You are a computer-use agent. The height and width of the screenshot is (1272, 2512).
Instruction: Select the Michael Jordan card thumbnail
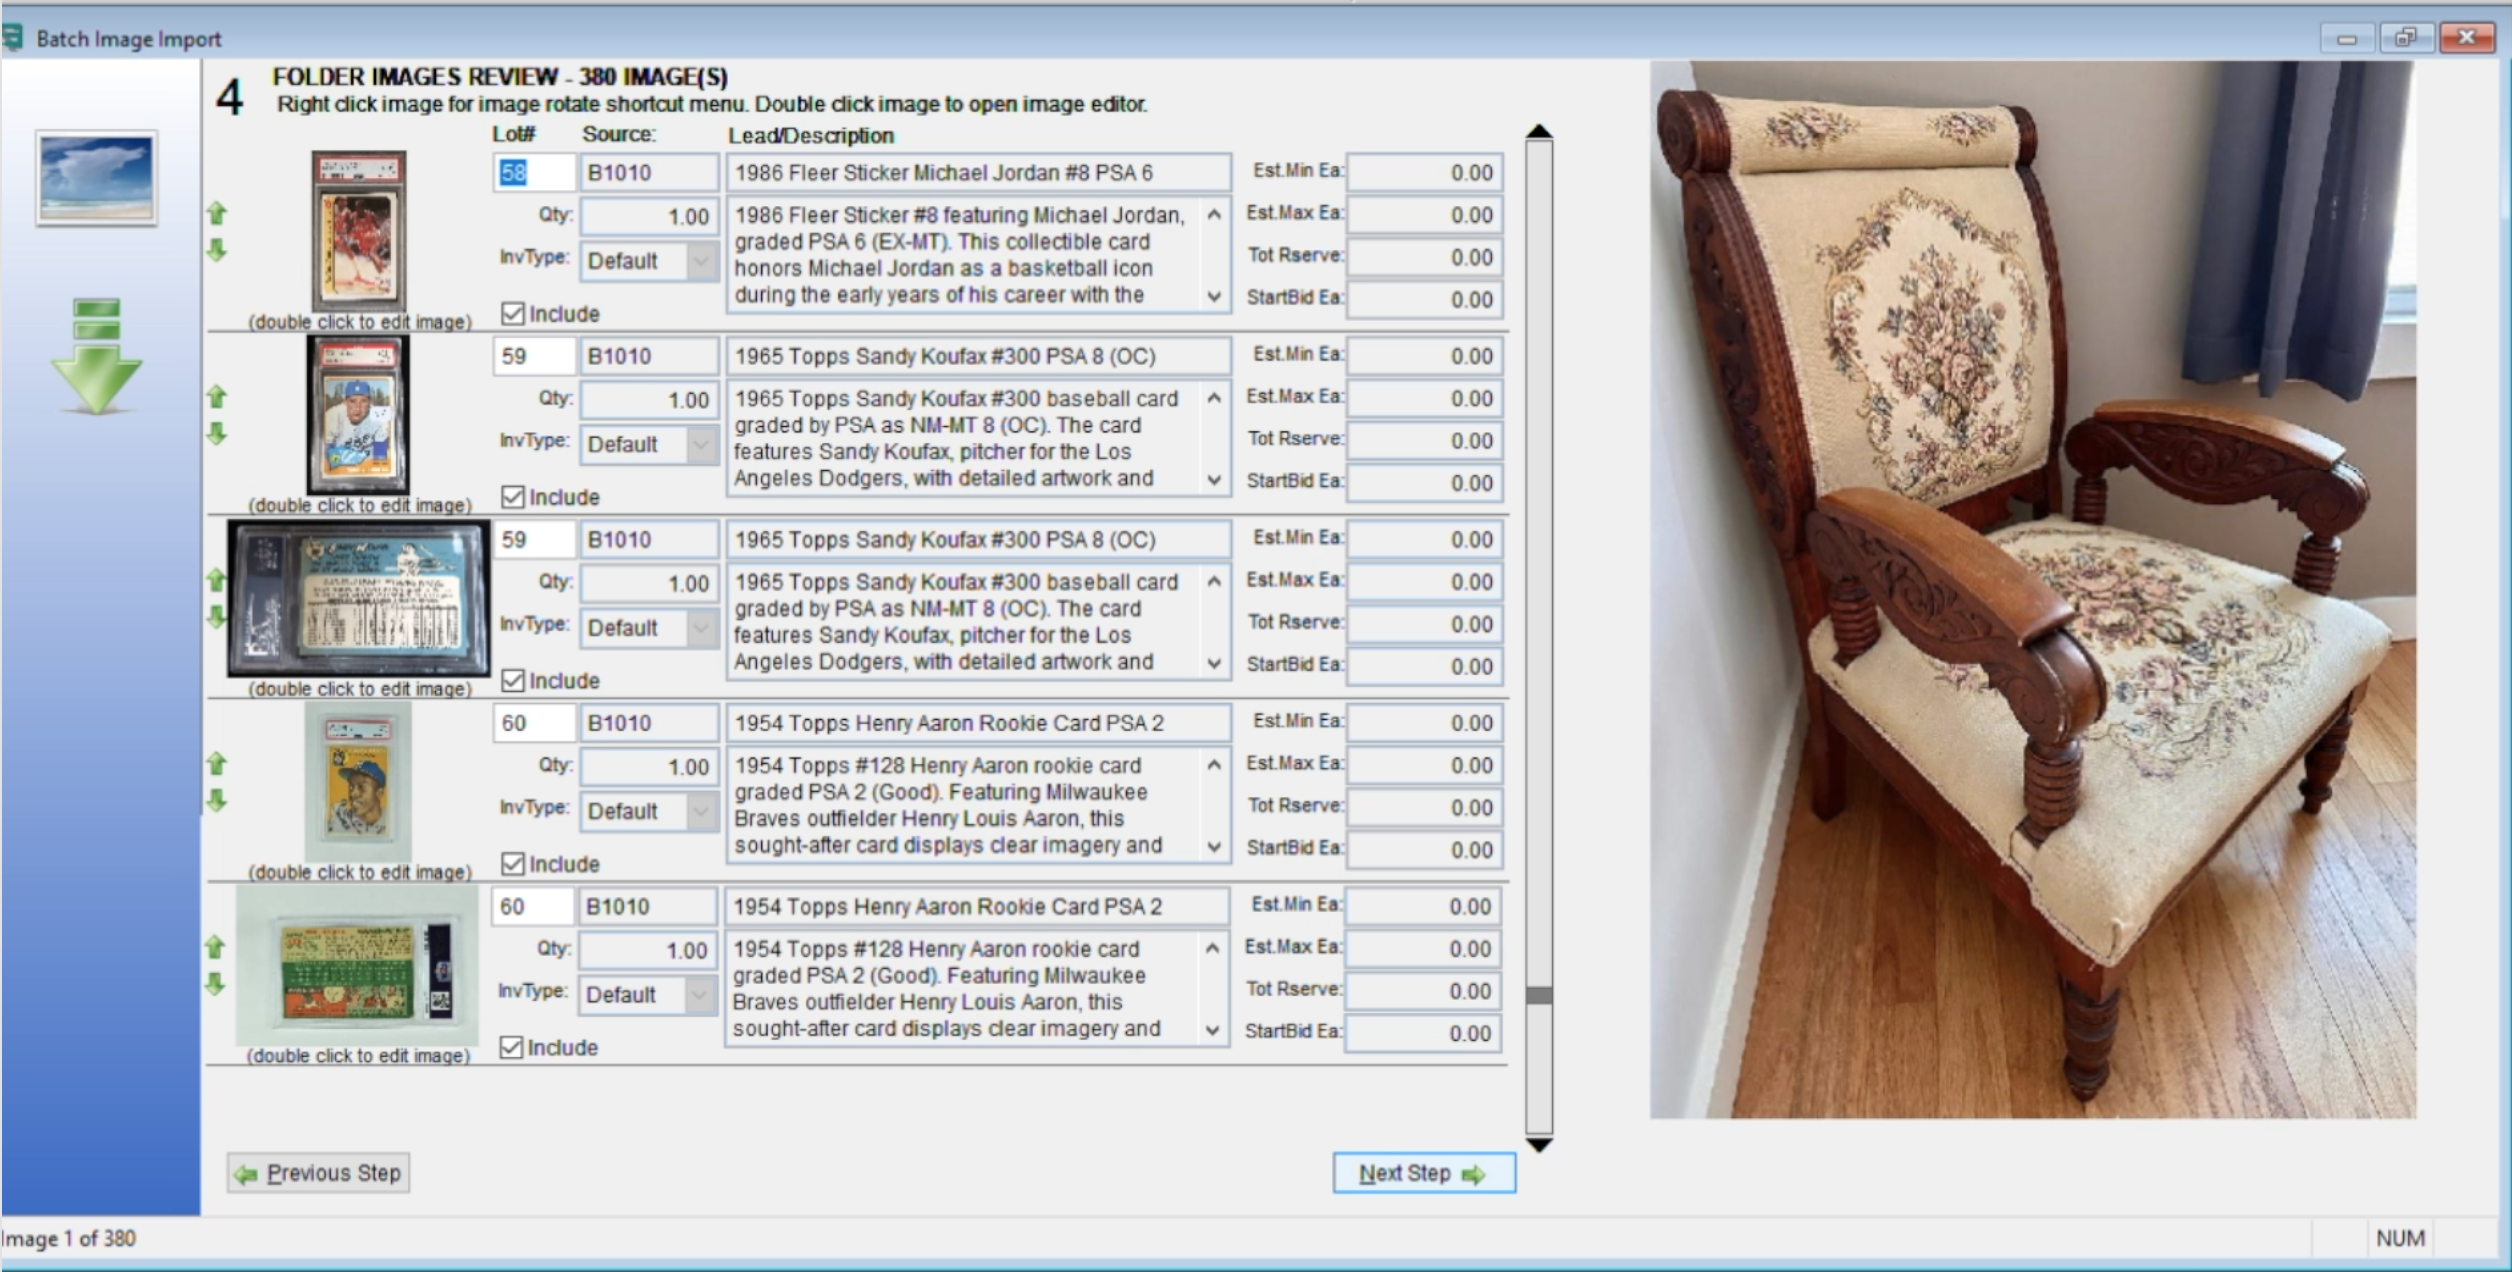359,232
